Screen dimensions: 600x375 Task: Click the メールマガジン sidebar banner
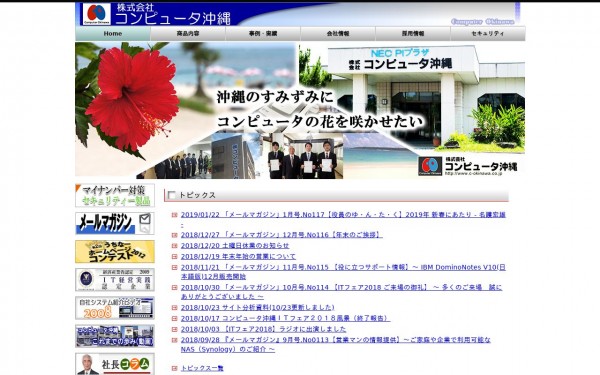(x=115, y=223)
